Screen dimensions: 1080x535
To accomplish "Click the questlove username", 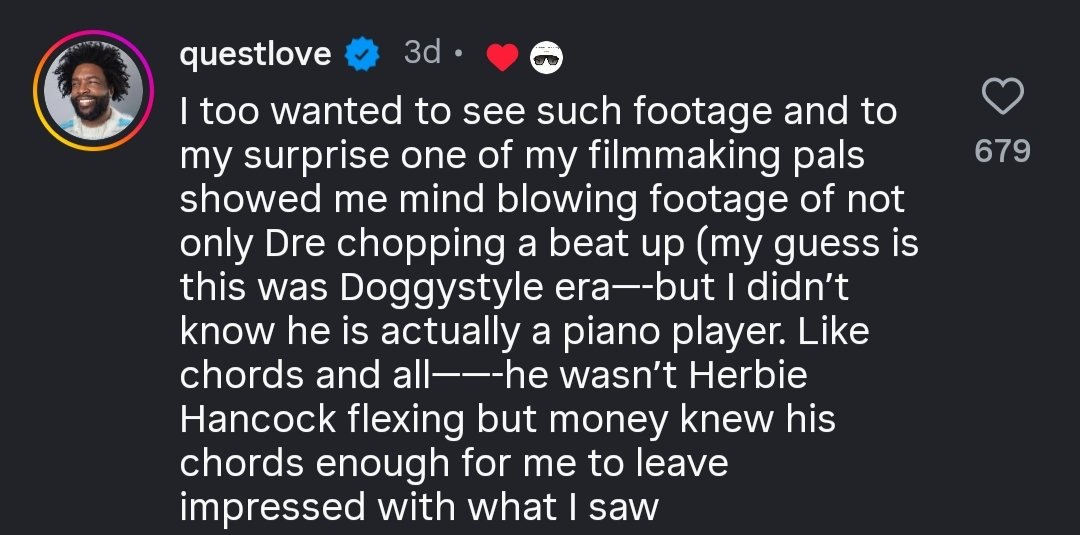I will click(x=255, y=54).
